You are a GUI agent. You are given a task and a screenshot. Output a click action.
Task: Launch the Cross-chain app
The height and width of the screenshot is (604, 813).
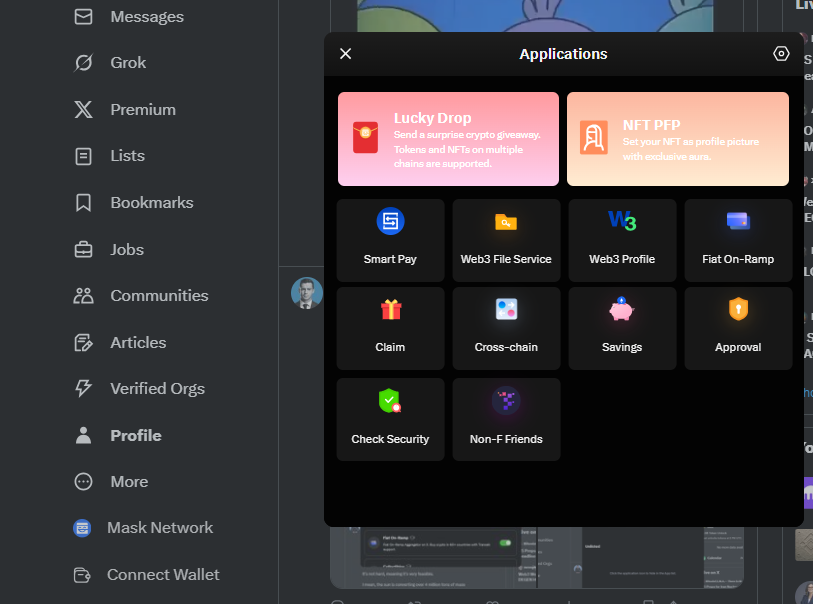[506, 328]
